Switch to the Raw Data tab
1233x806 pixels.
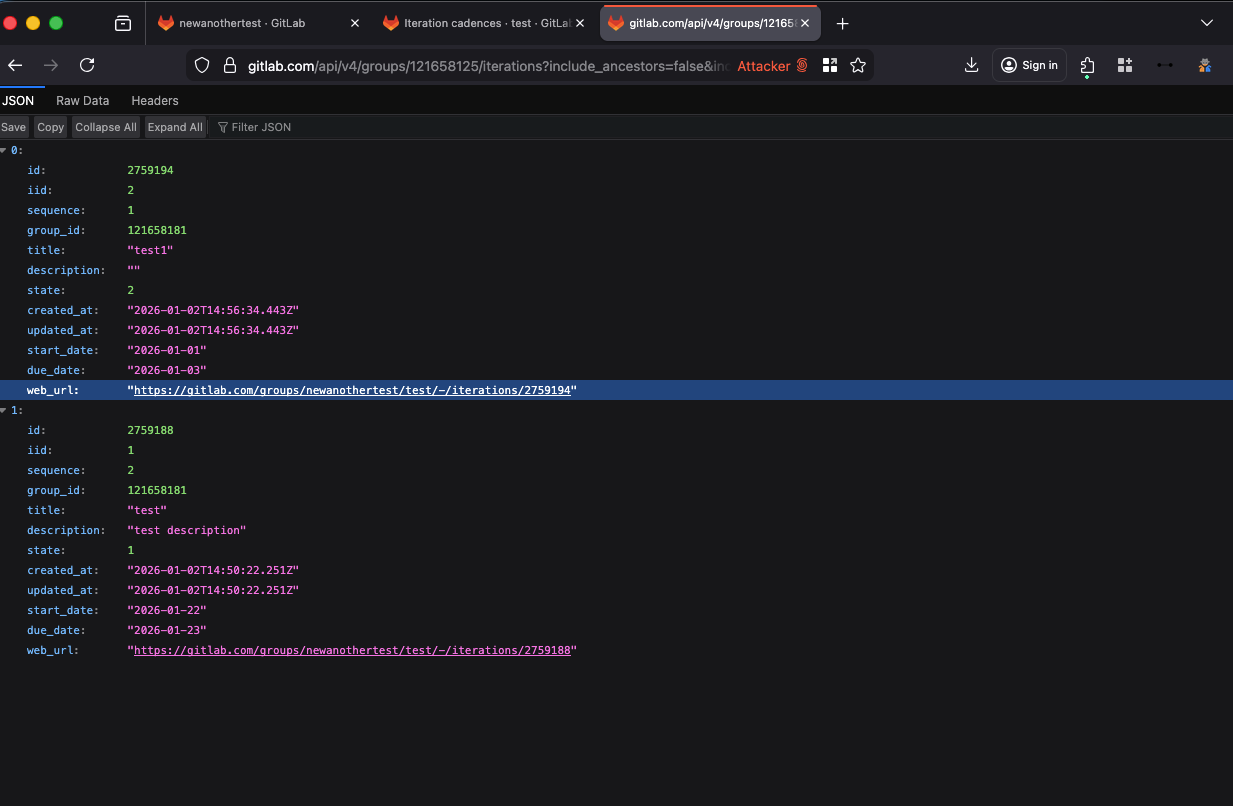click(x=82, y=100)
